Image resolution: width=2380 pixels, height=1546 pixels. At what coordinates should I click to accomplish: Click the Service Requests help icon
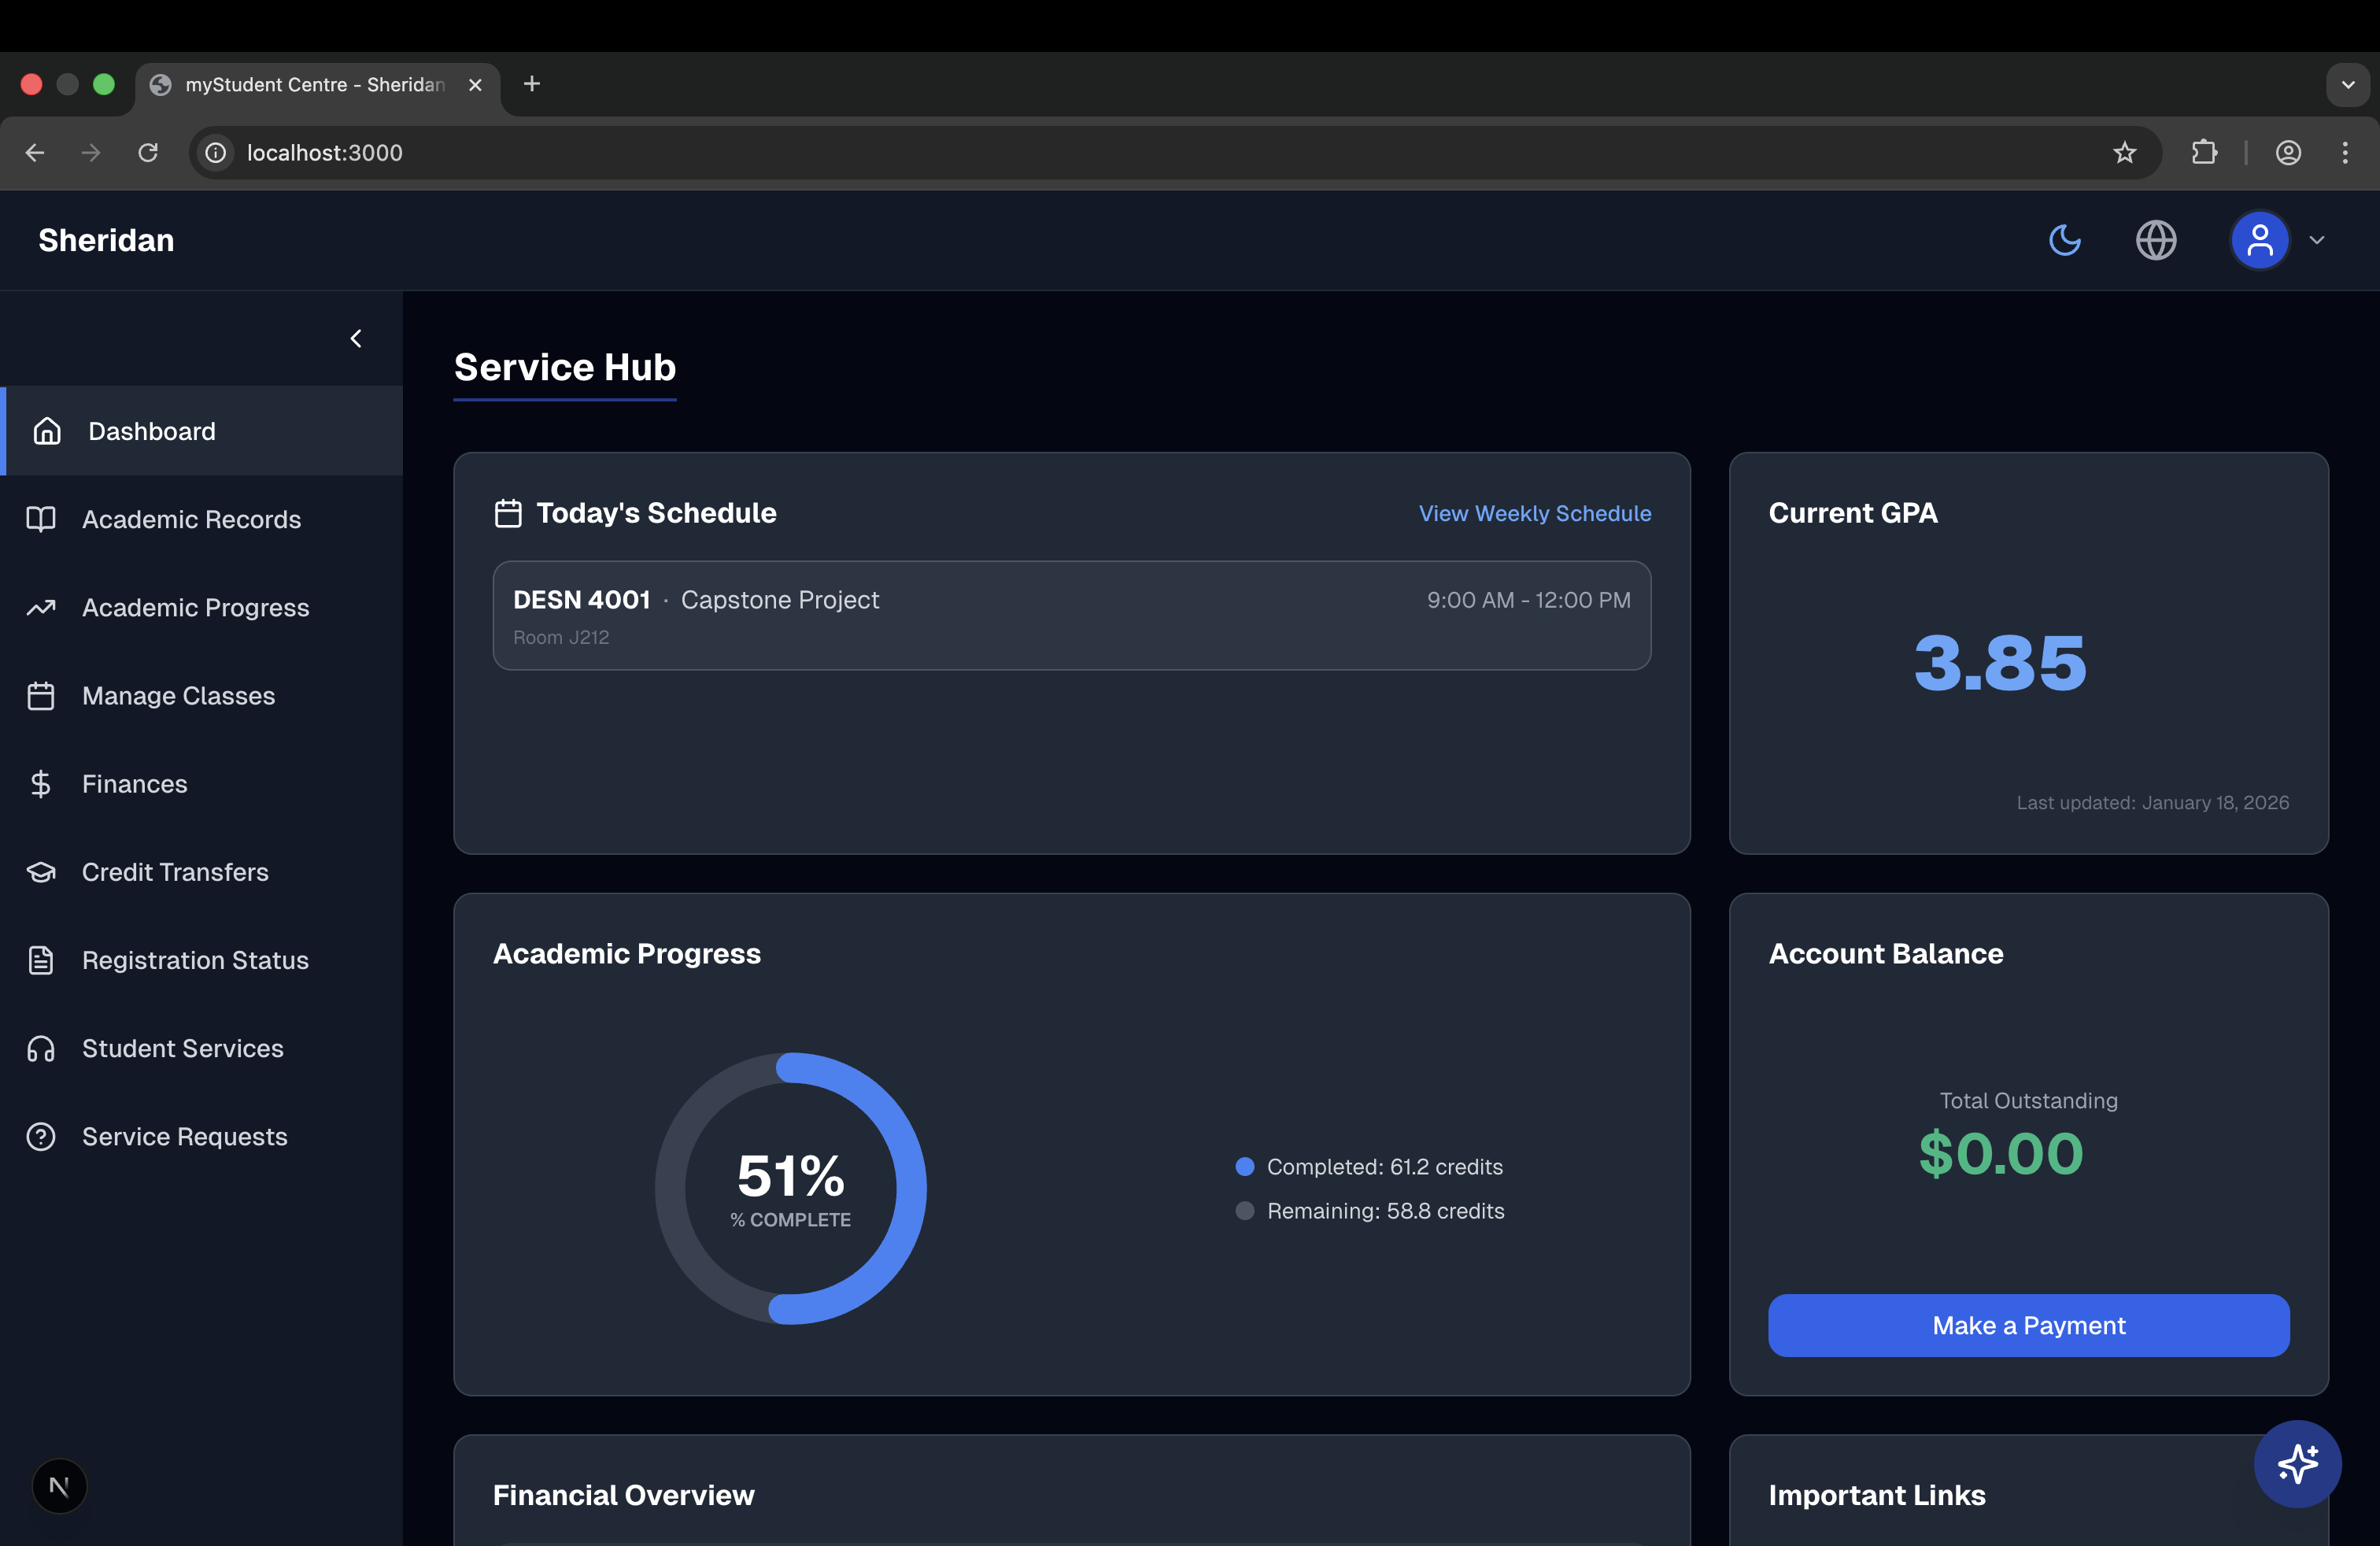click(x=41, y=1137)
